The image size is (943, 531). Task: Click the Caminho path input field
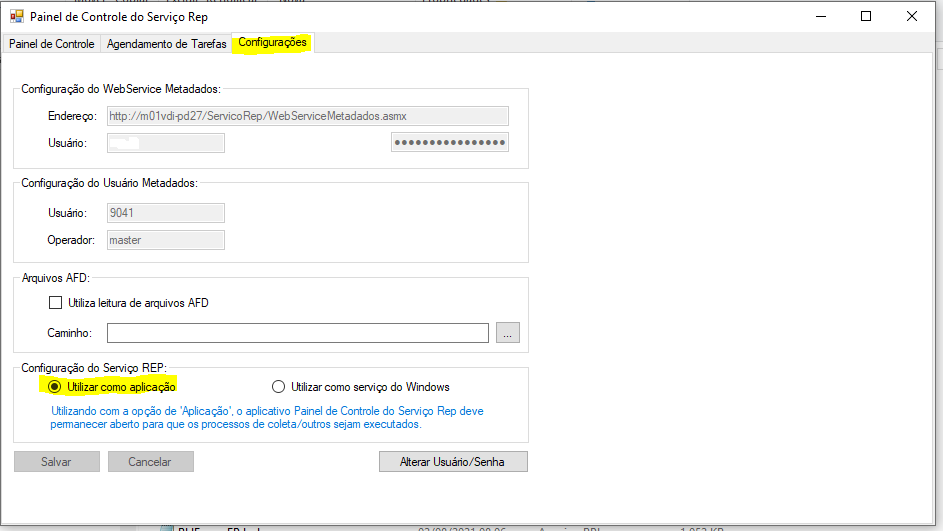[297, 333]
